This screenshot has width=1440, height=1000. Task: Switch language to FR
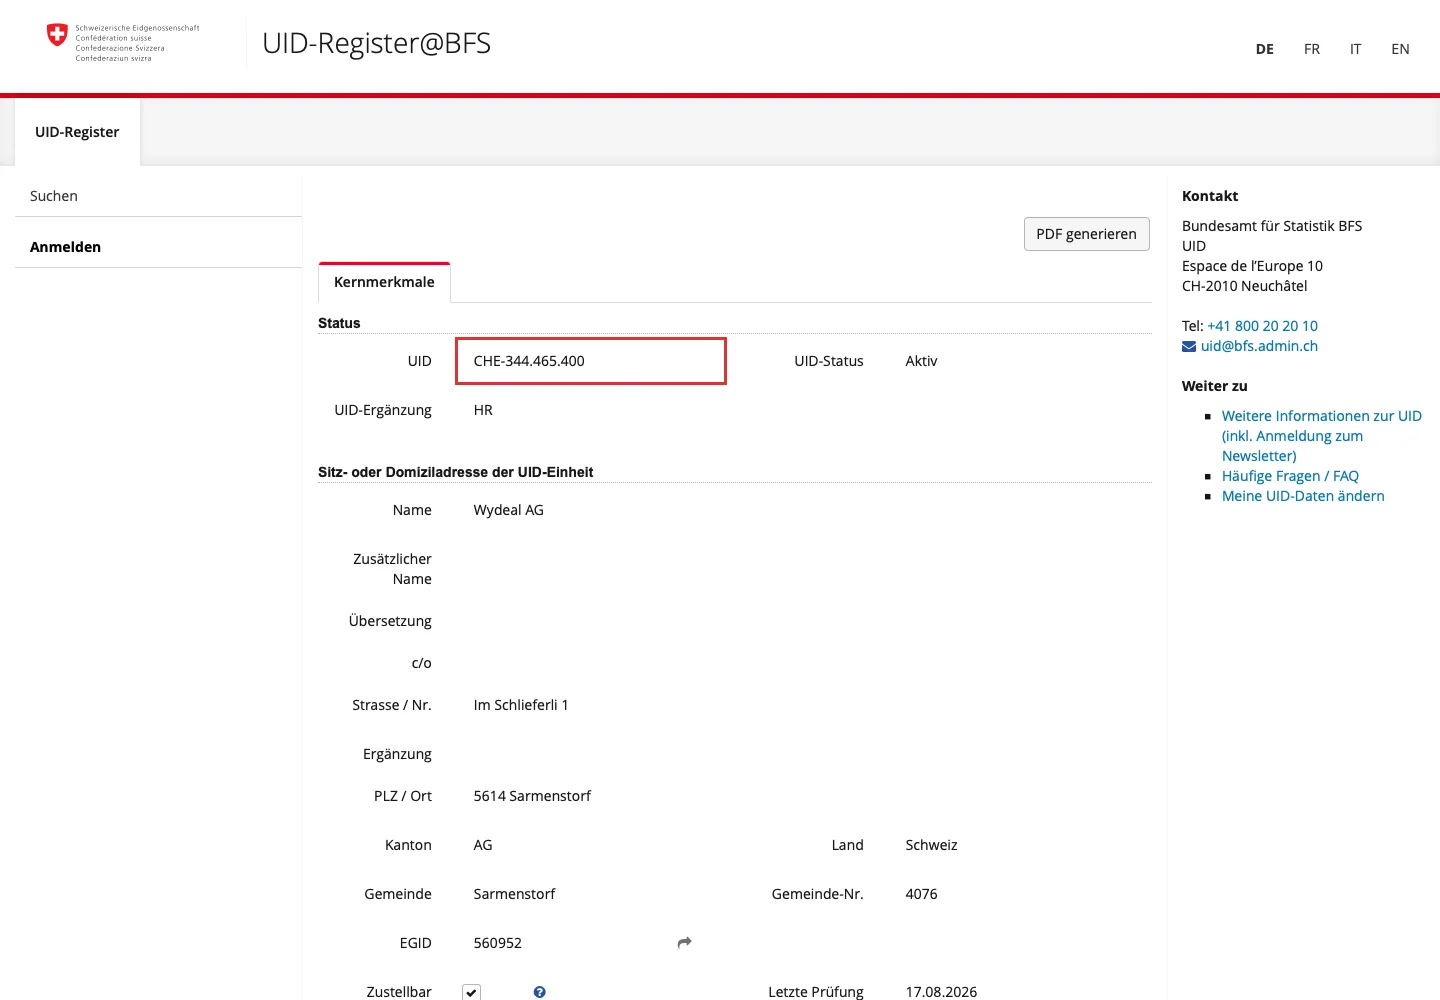pos(1312,49)
